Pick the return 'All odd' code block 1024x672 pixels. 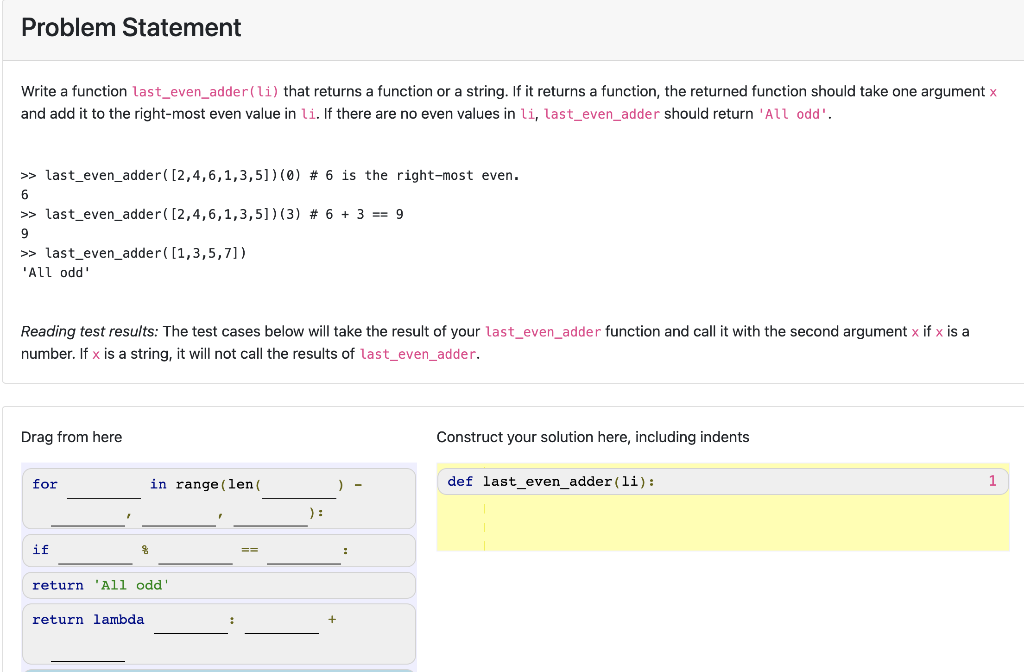click(219, 585)
